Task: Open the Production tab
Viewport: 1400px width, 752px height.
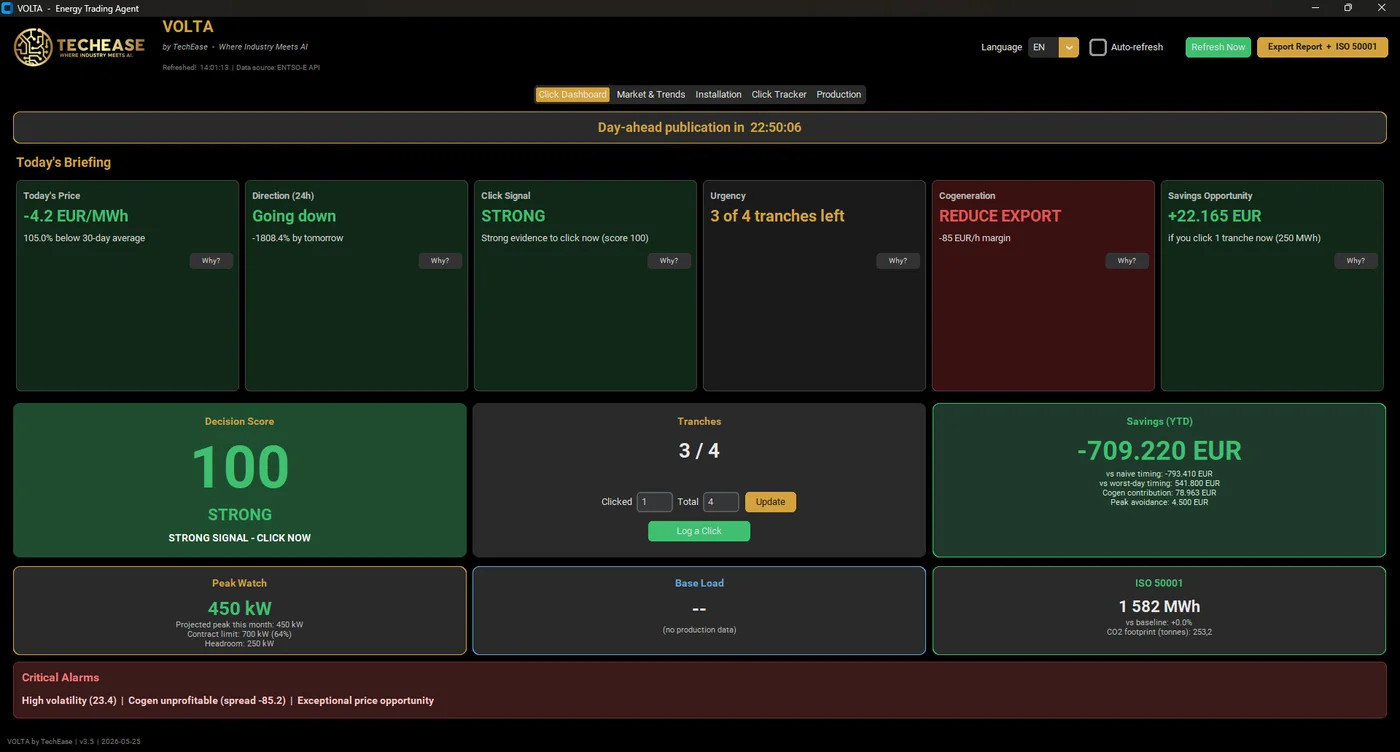Action: (839, 94)
